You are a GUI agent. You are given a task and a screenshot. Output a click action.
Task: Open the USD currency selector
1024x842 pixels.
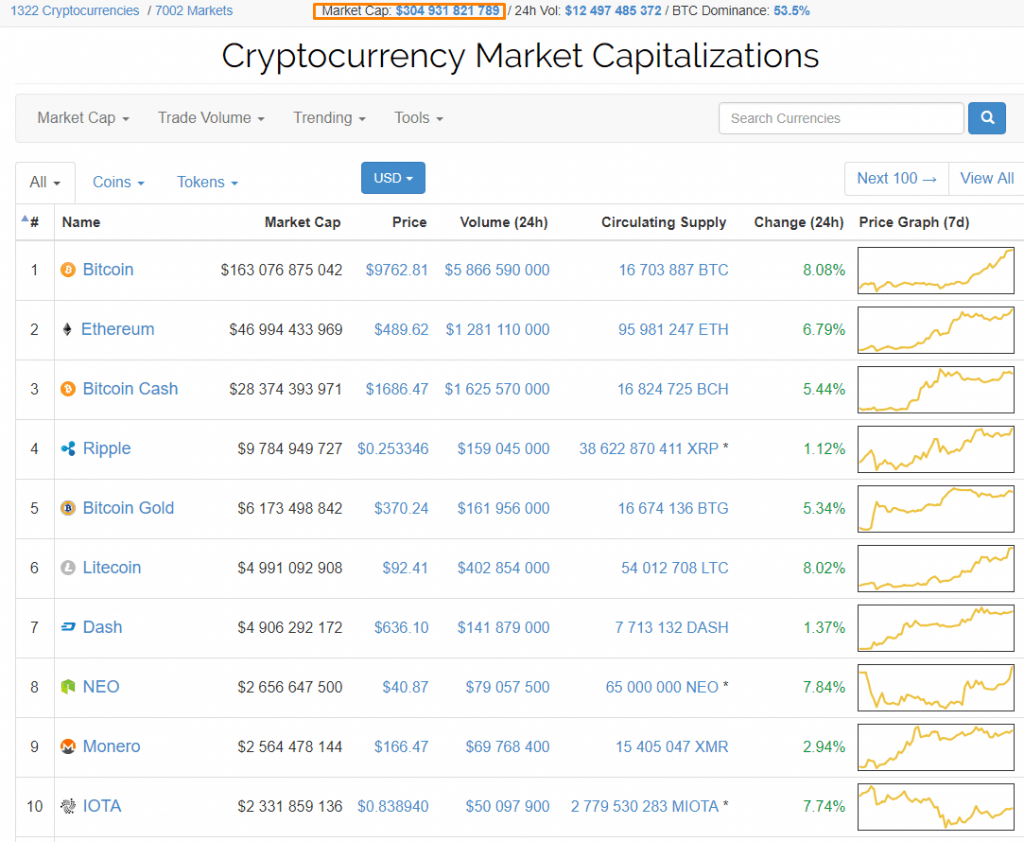393,178
